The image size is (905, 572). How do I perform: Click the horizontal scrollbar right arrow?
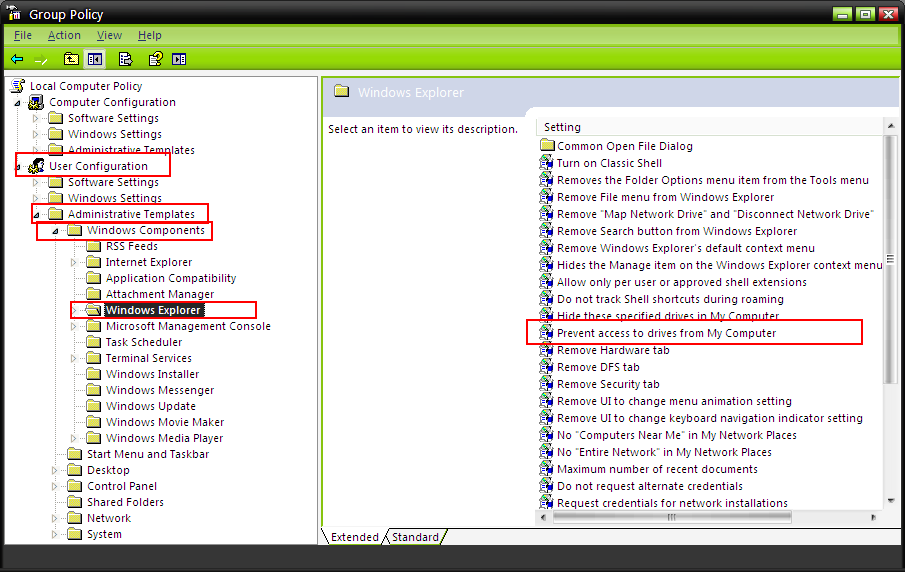coord(874,518)
